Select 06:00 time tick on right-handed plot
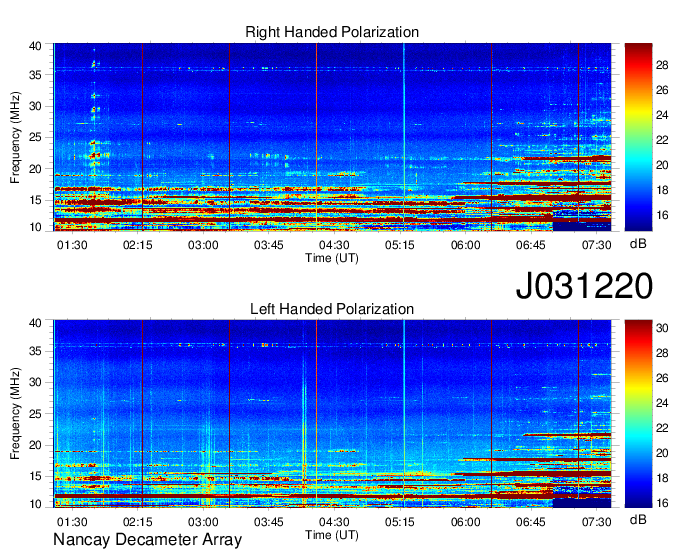The height and width of the screenshot is (552, 680). 465,245
